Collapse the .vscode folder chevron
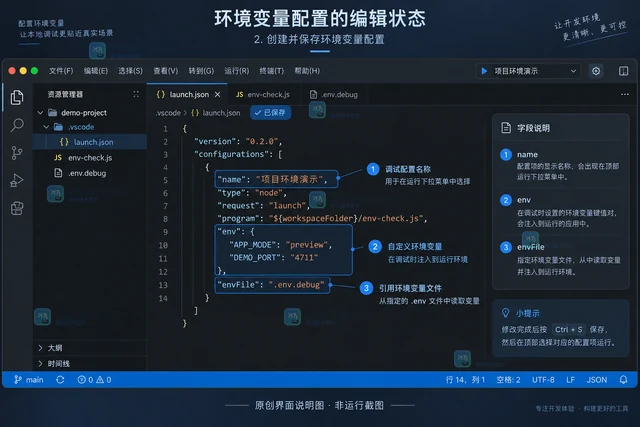640x427 pixels. pos(46,127)
